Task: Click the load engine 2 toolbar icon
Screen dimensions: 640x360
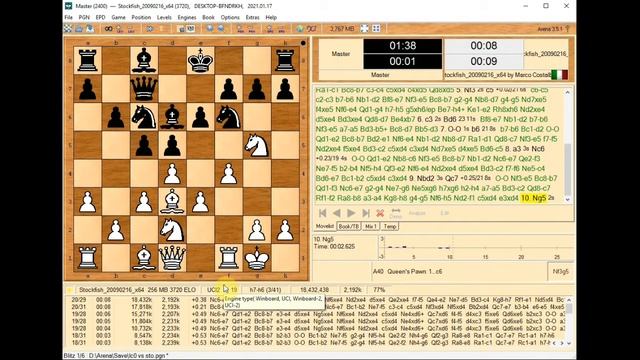Action: click(131, 29)
